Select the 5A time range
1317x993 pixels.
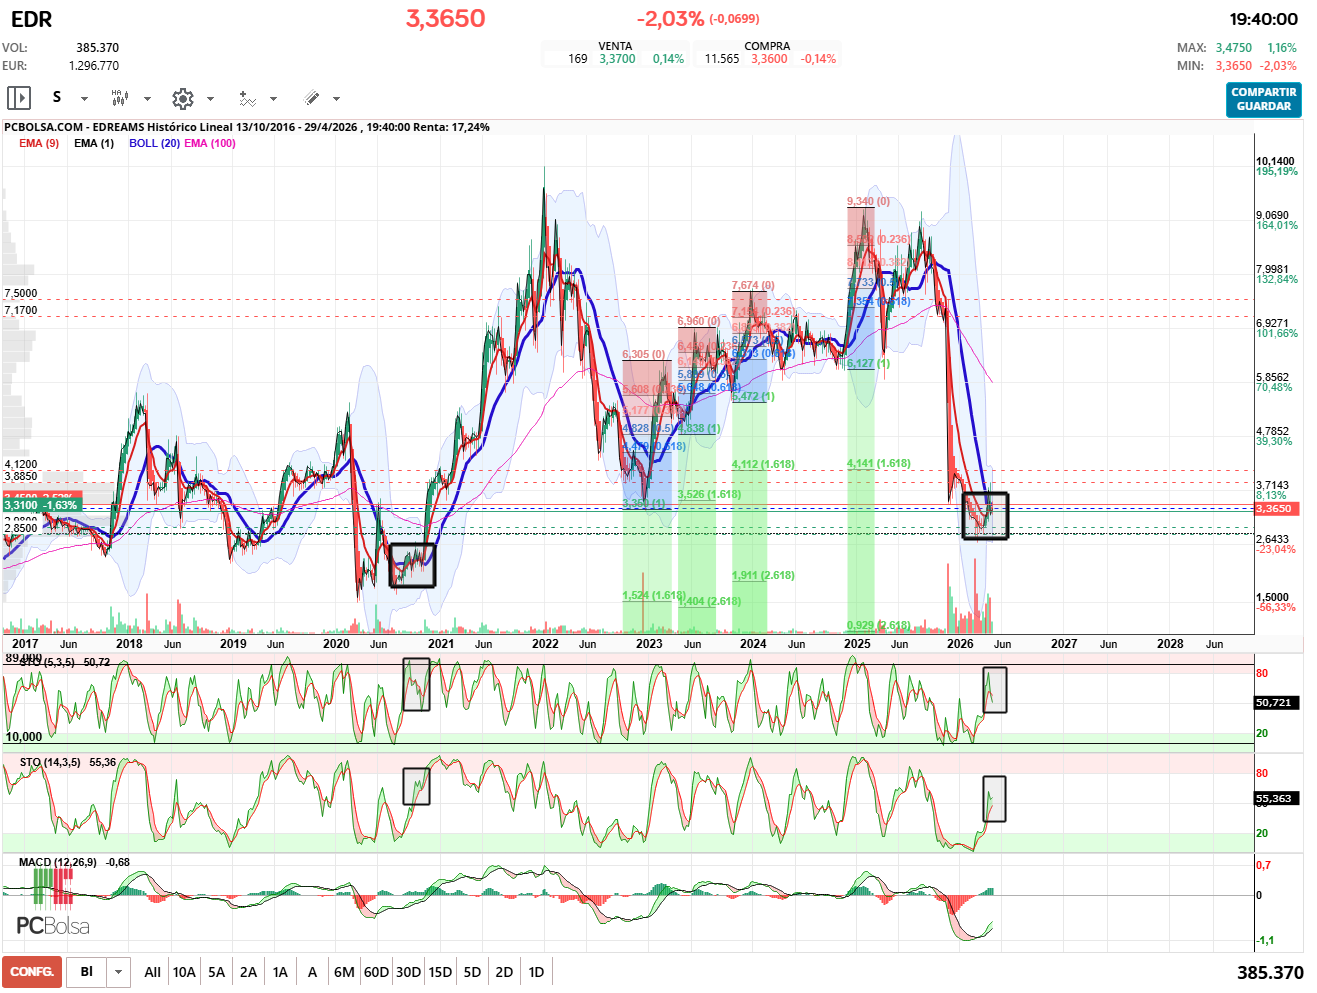[x=216, y=972]
